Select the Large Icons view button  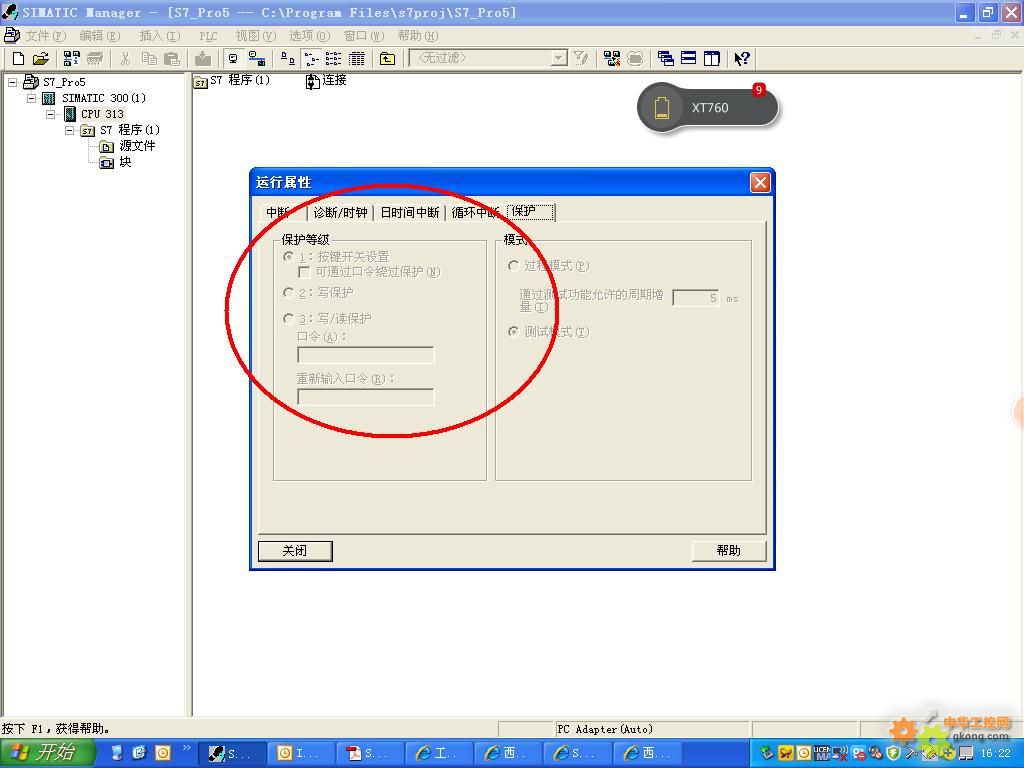(x=287, y=59)
